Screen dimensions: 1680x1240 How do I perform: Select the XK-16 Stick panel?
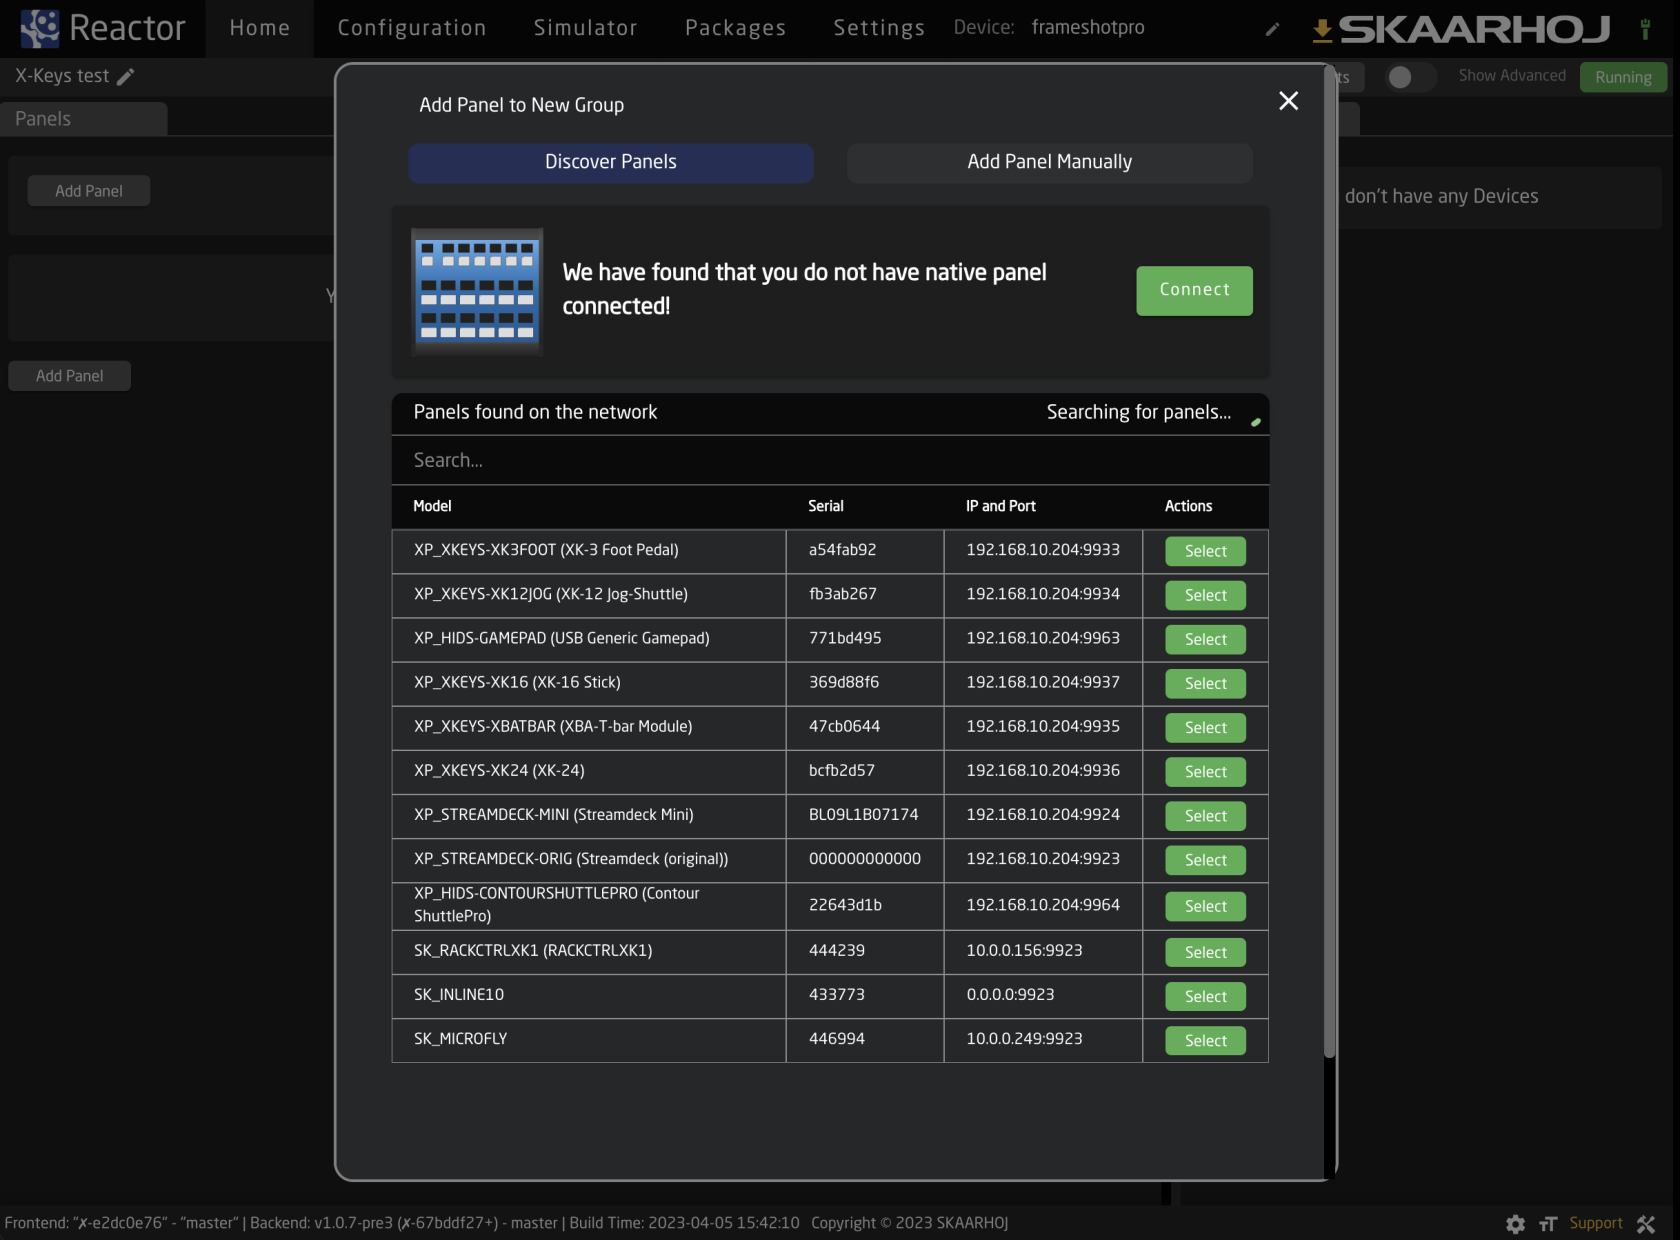[x=1206, y=683]
